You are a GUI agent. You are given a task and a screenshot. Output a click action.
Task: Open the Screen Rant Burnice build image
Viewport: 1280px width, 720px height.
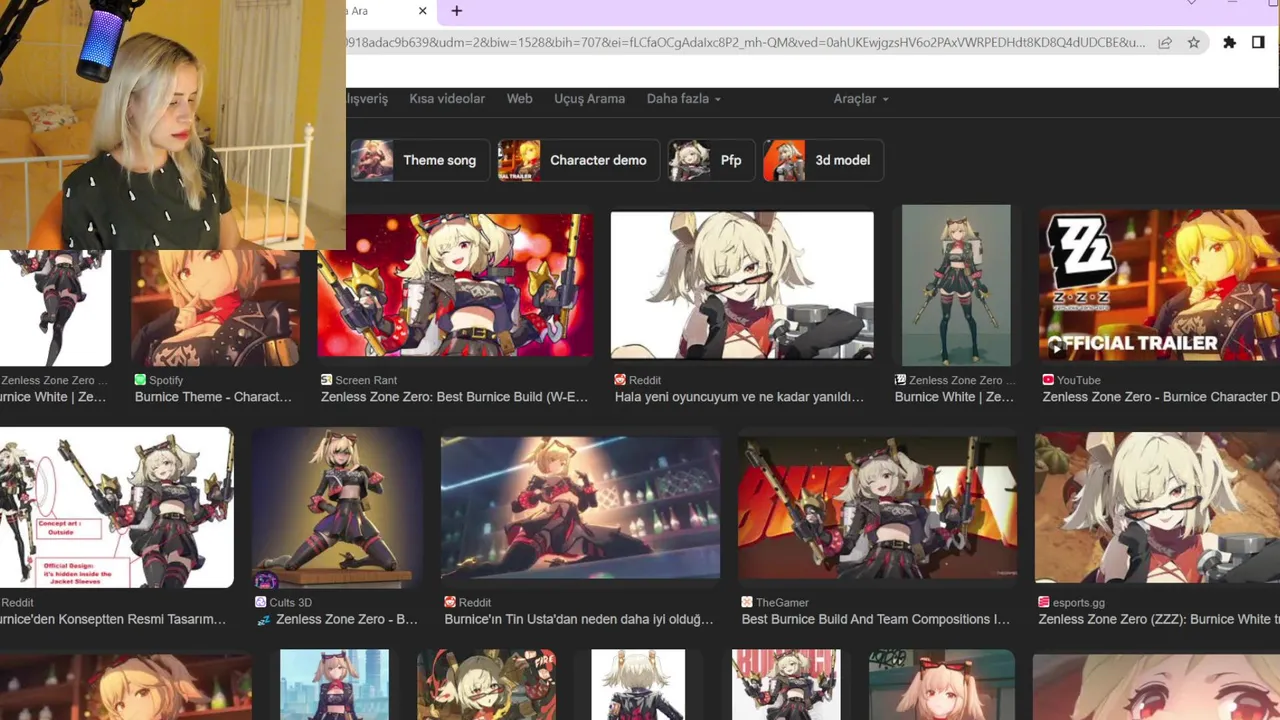pyautogui.click(x=455, y=284)
